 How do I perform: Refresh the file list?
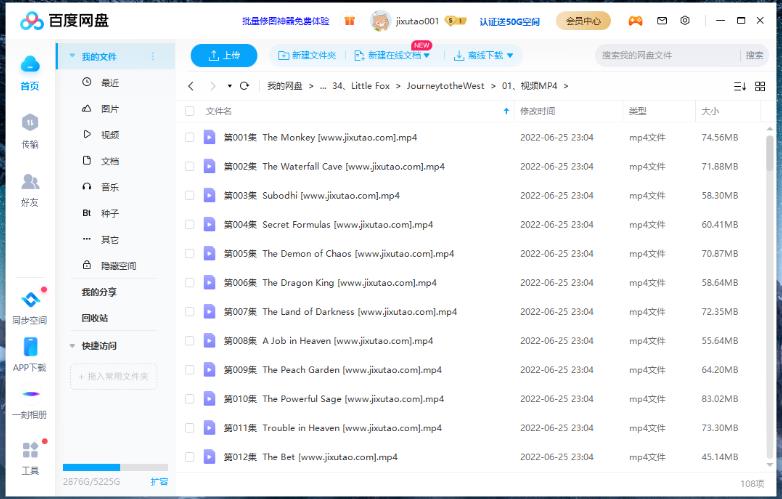(x=244, y=86)
